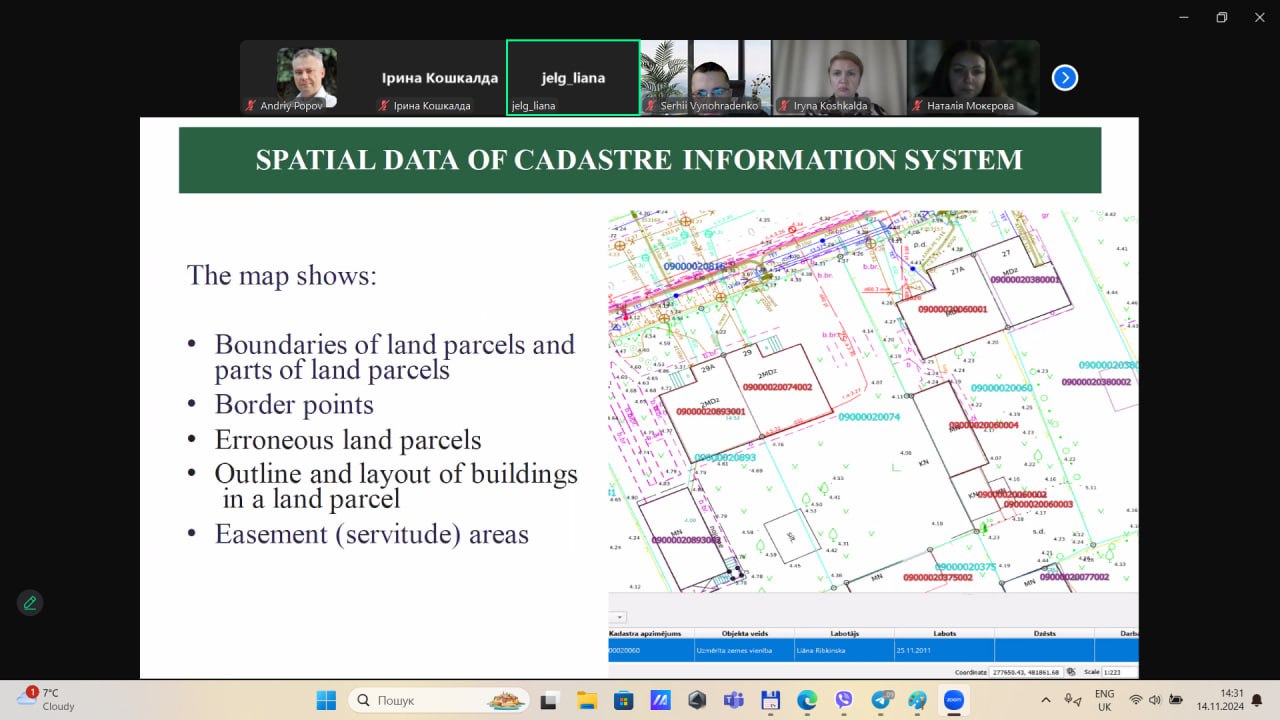Screen dimensions: 1280x720
Task: Open Microsoft Teams from the taskbar
Action: click(734, 700)
